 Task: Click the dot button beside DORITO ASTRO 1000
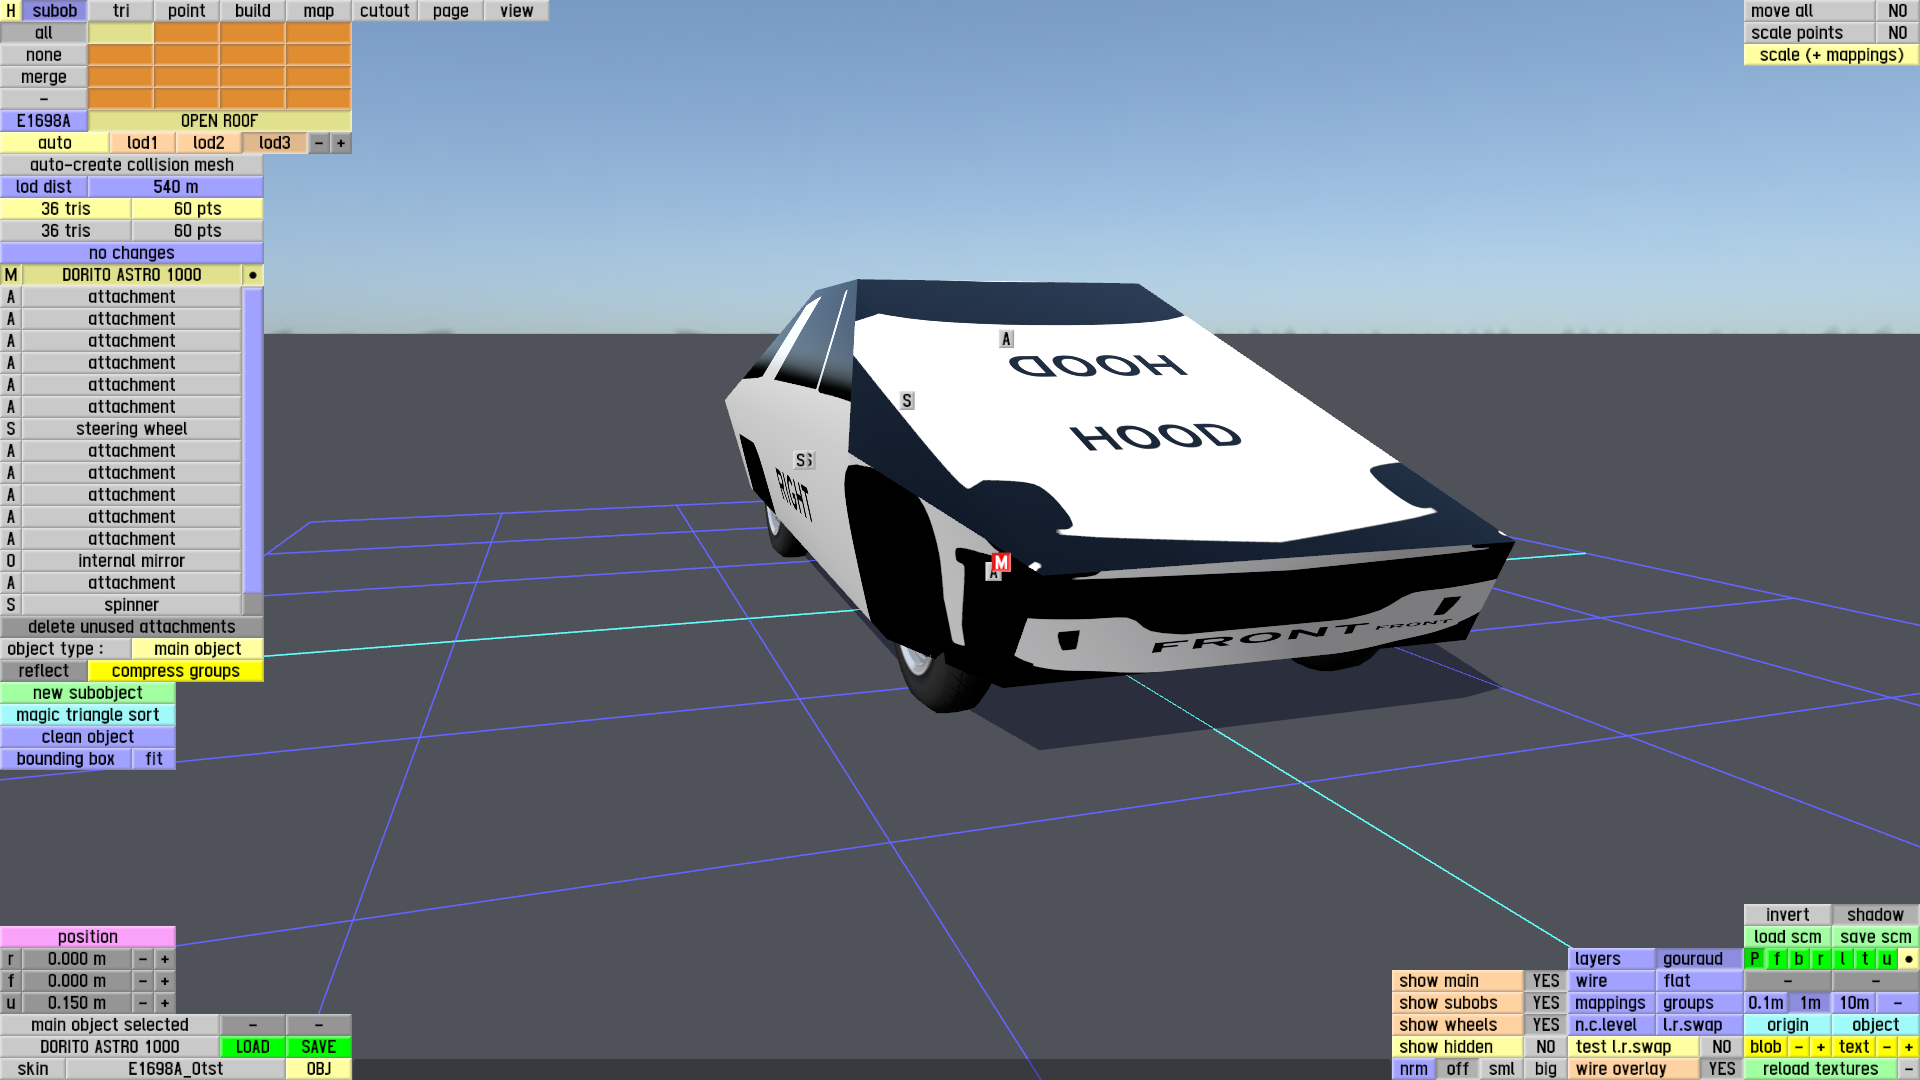click(253, 275)
